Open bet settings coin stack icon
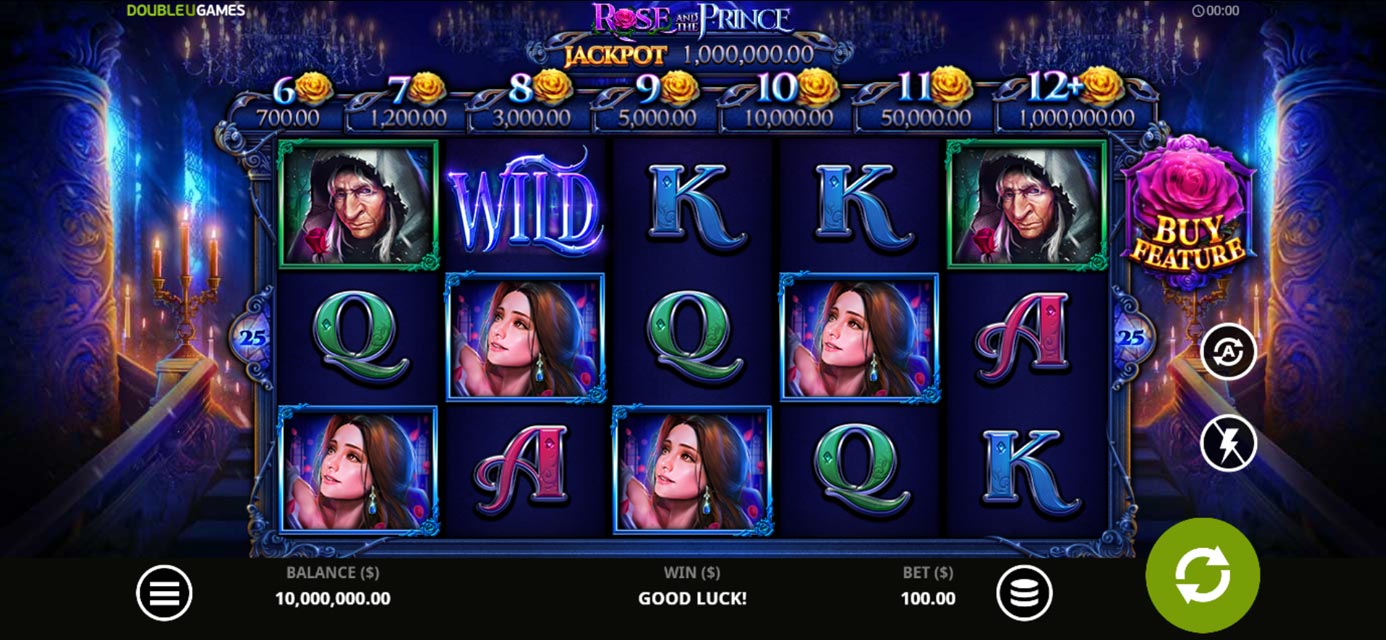1386x640 pixels. (1024, 594)
